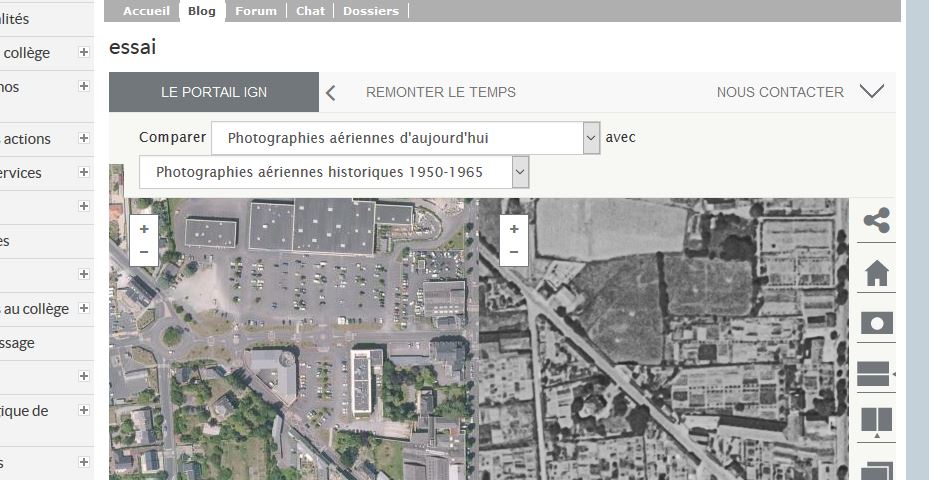This screenshot has height=480, width=929.
Task: Click the LE PORTAIL IGN button
Action: tap(214, 92)
